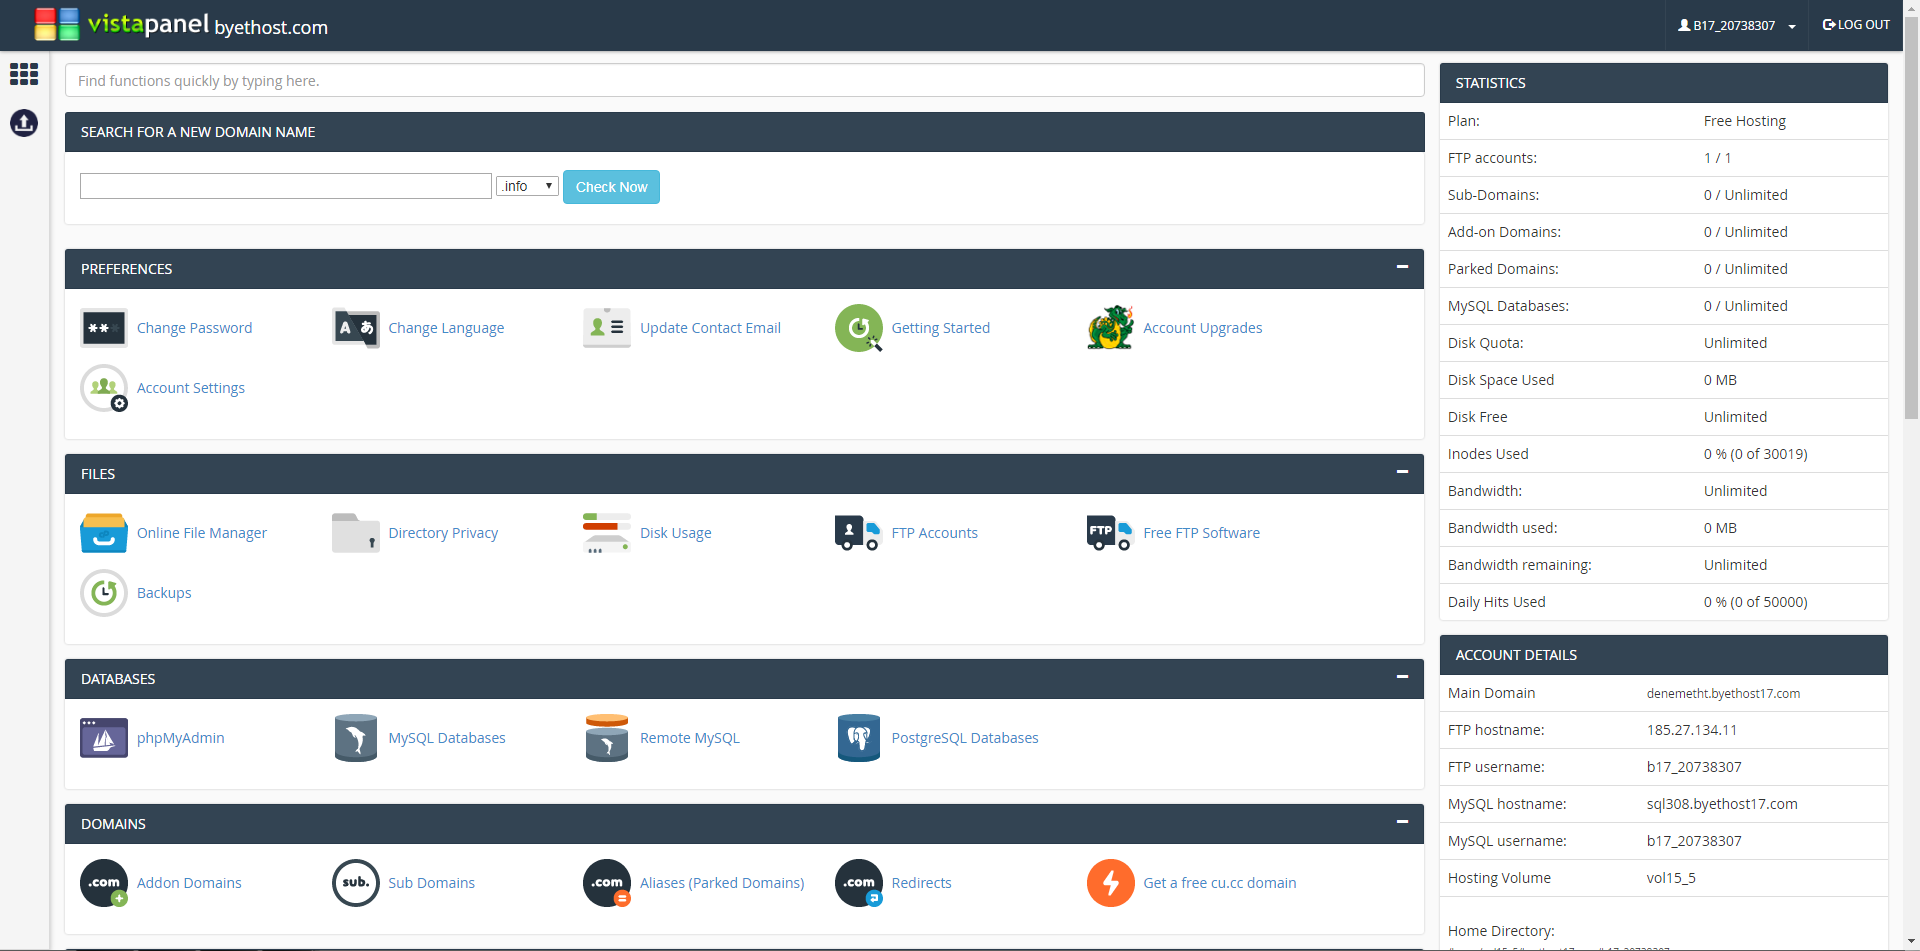Select the MySQL hostname sql308.byethost17.com

pyautogui.click(x=1722, y=804)
